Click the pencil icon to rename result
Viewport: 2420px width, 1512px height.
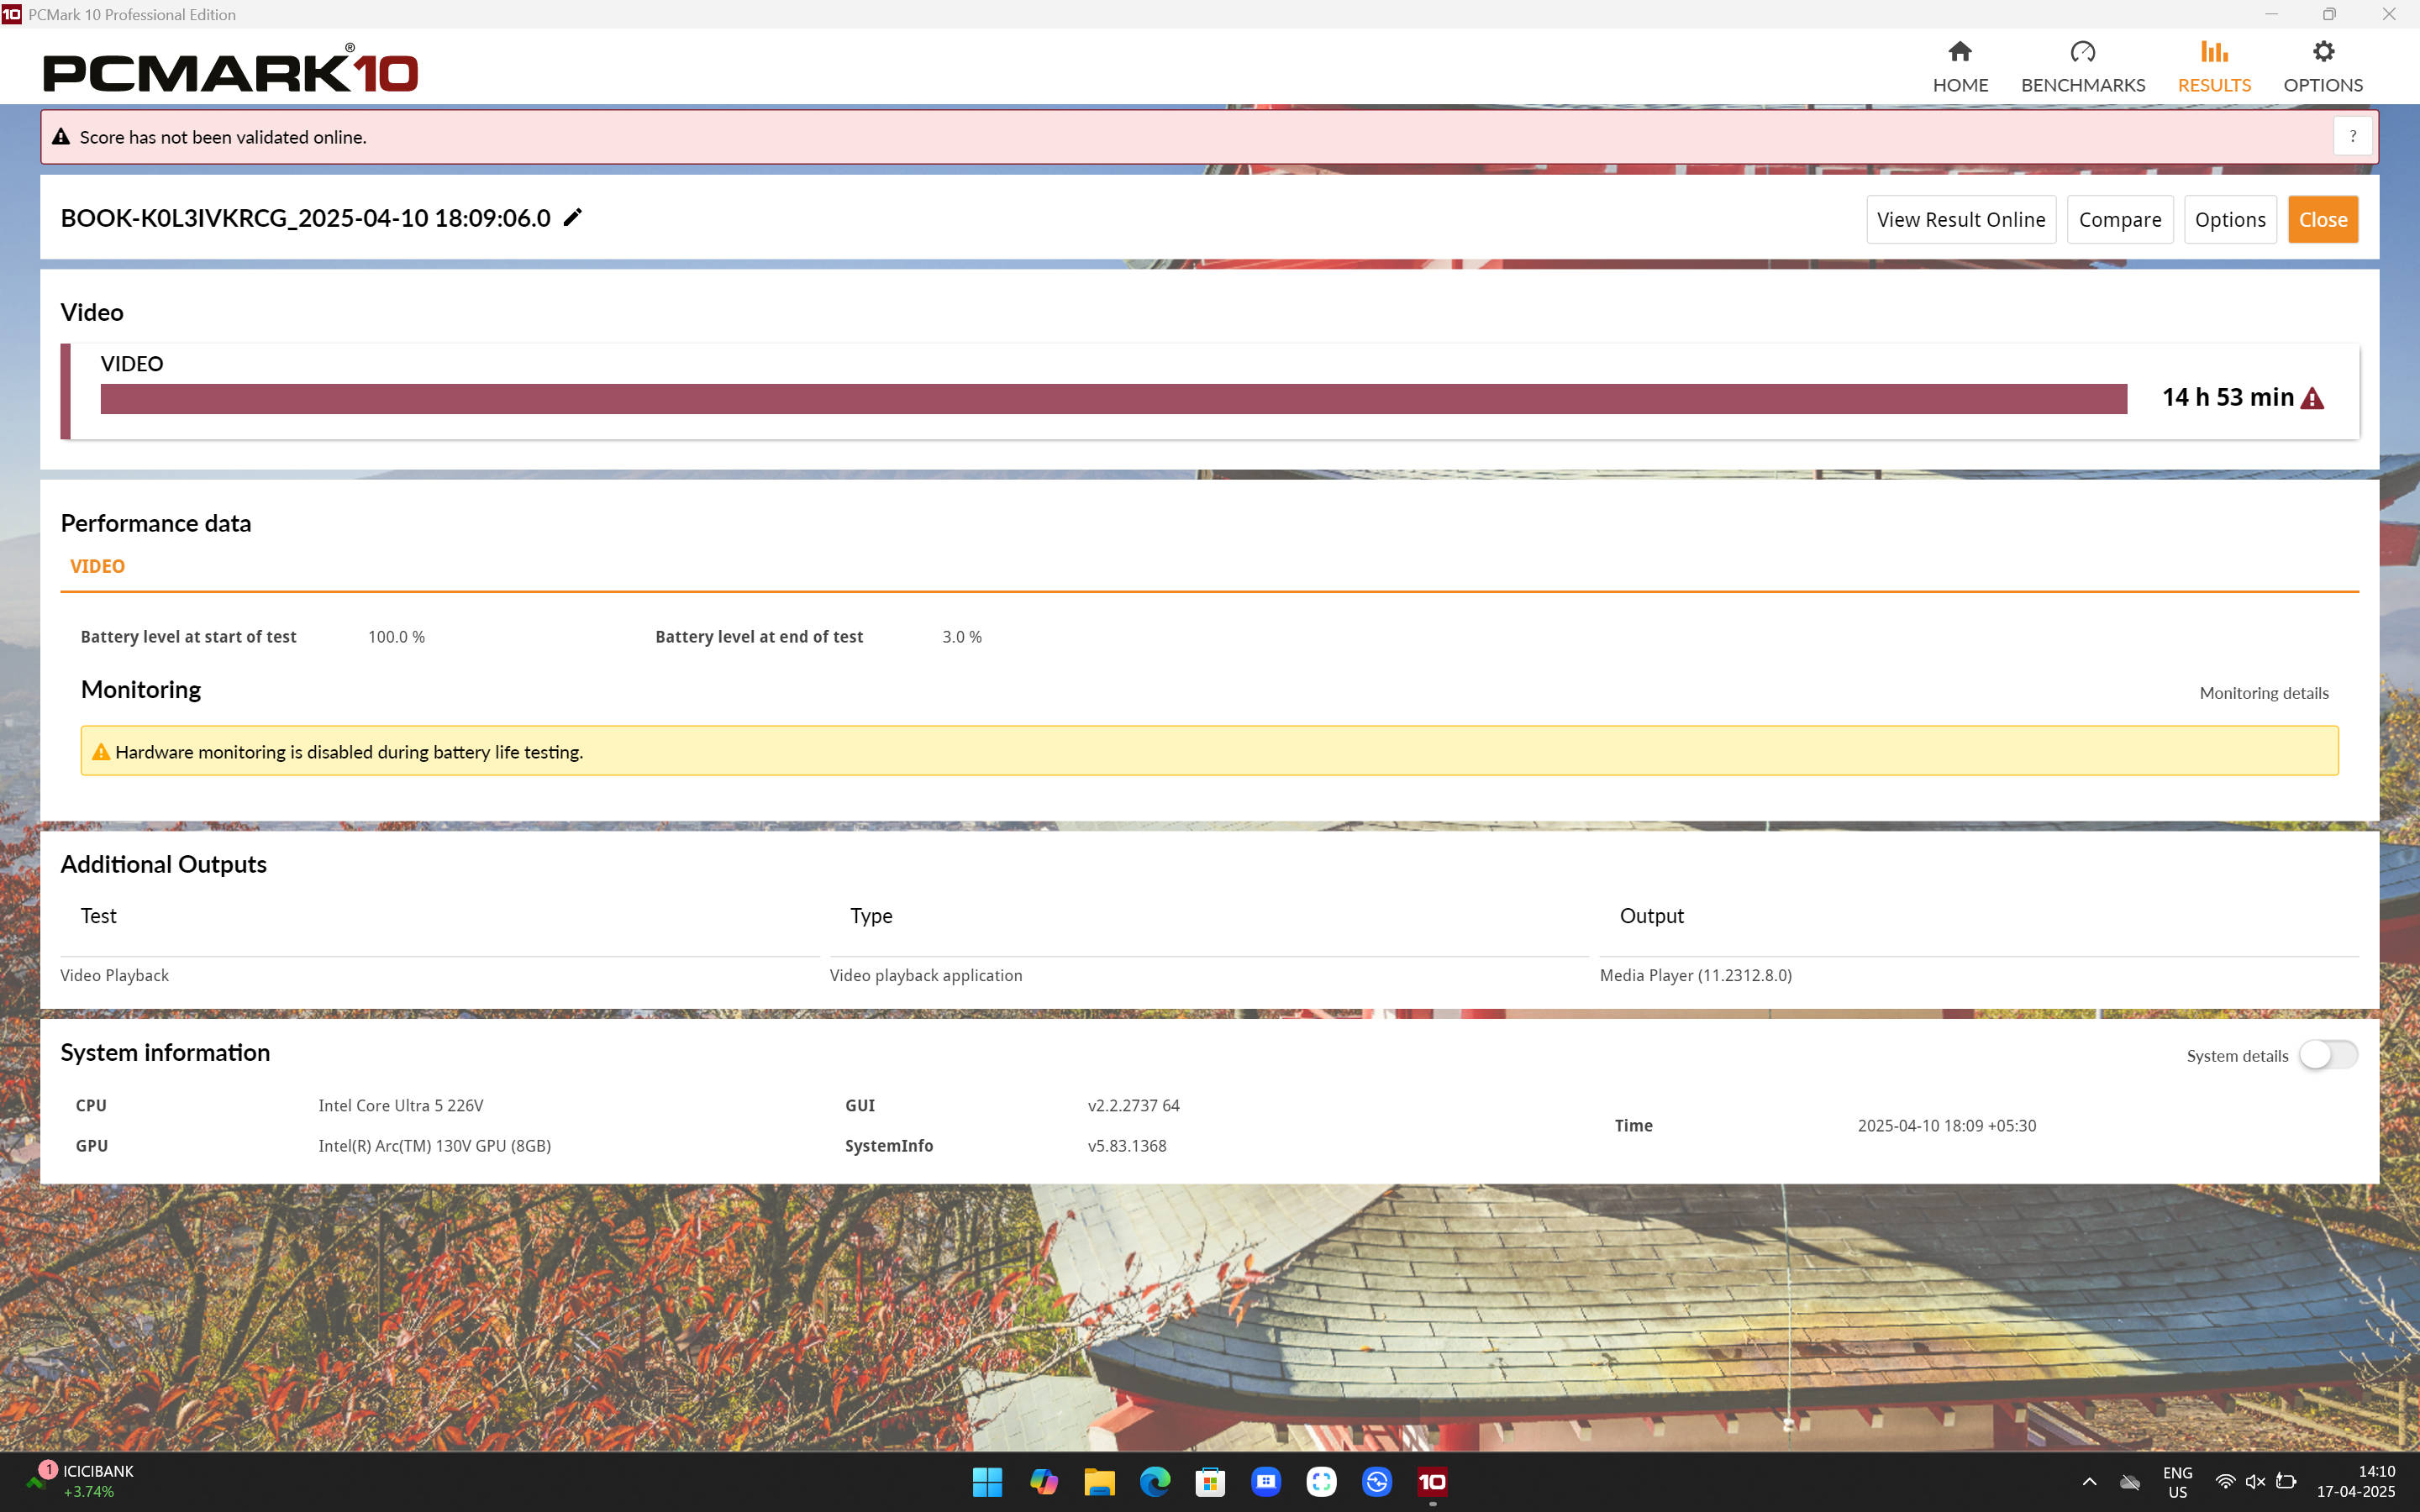[x=572, y=218]
